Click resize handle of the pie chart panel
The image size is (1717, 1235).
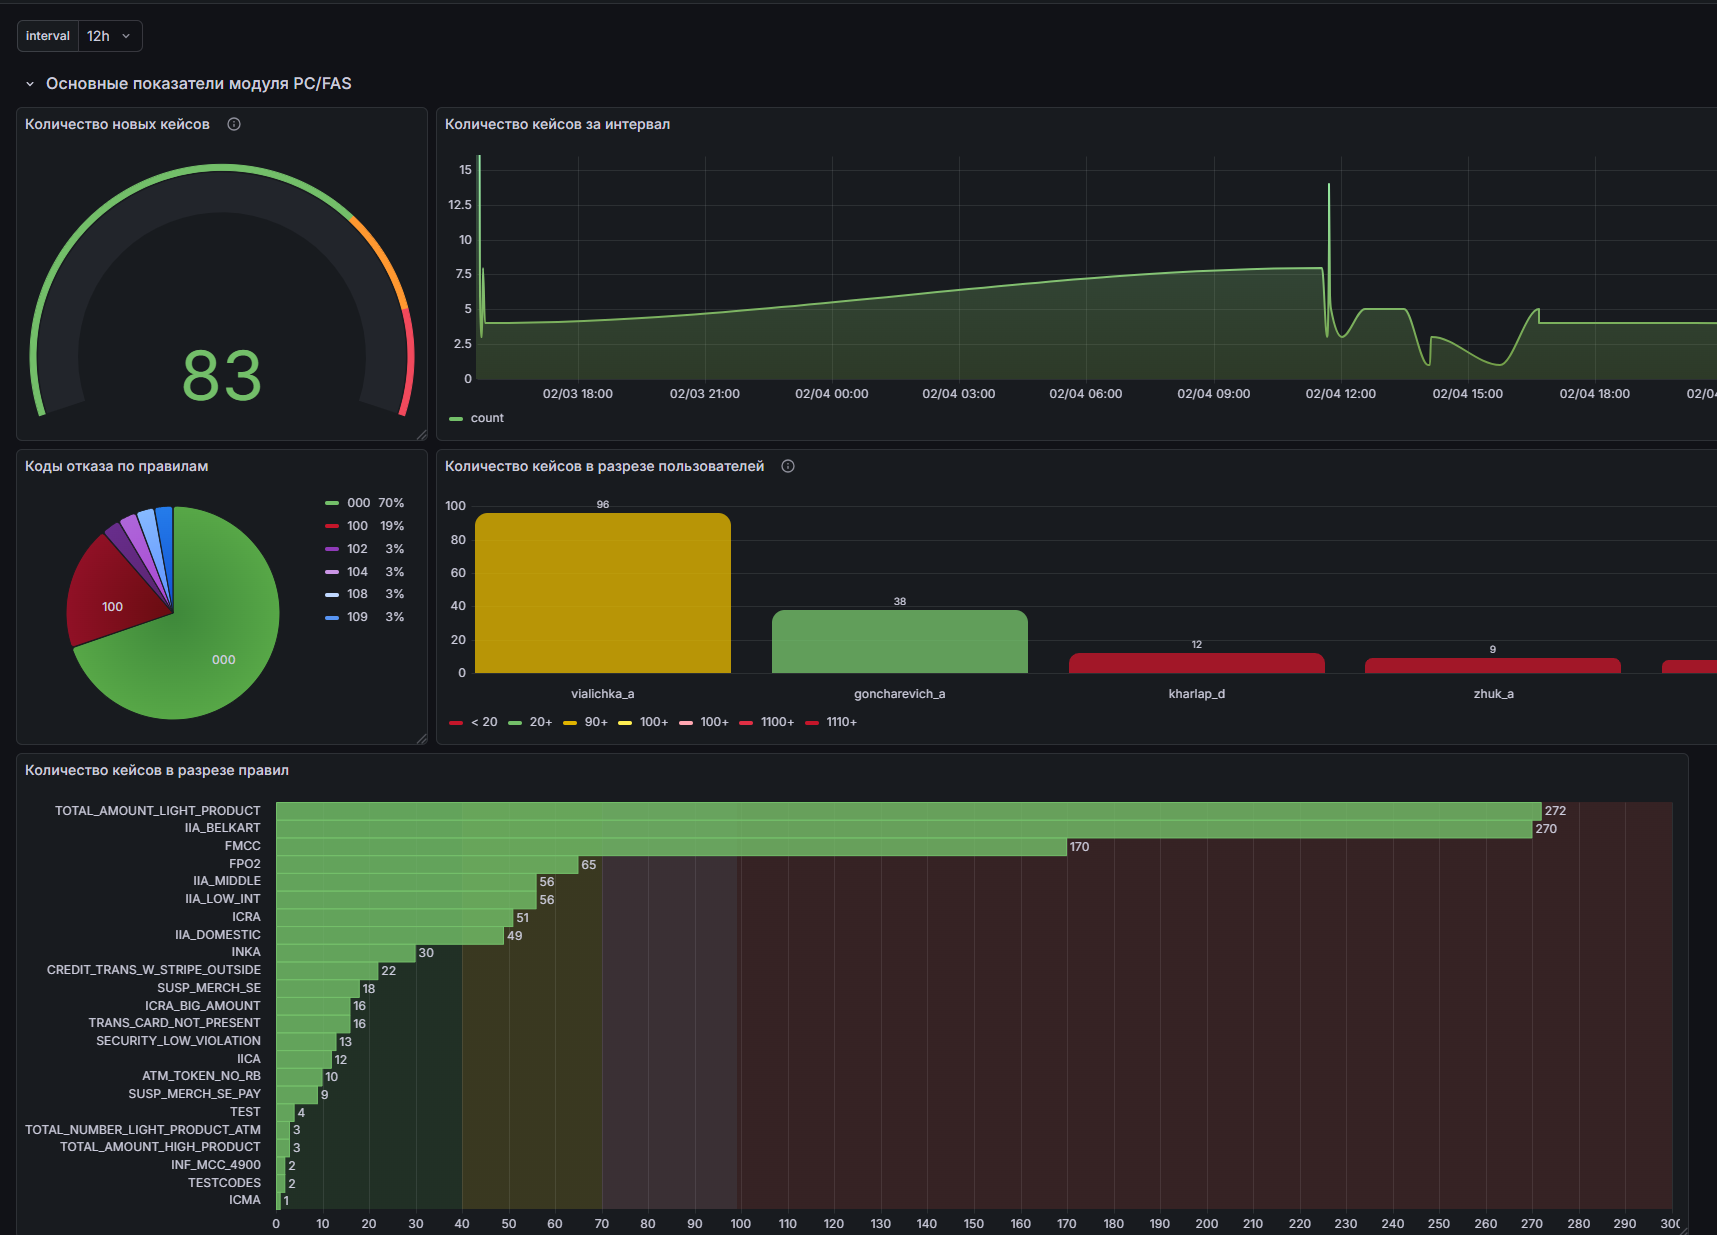(421, 738)
